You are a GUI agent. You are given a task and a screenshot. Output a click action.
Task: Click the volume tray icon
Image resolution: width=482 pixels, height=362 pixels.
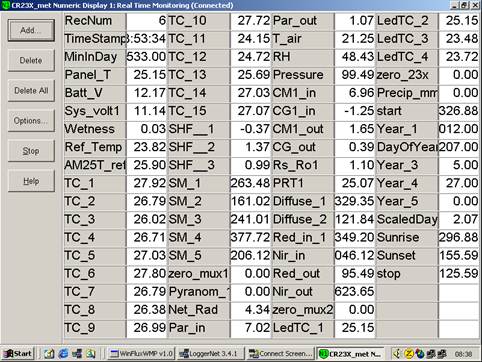[x=397, y=354]
